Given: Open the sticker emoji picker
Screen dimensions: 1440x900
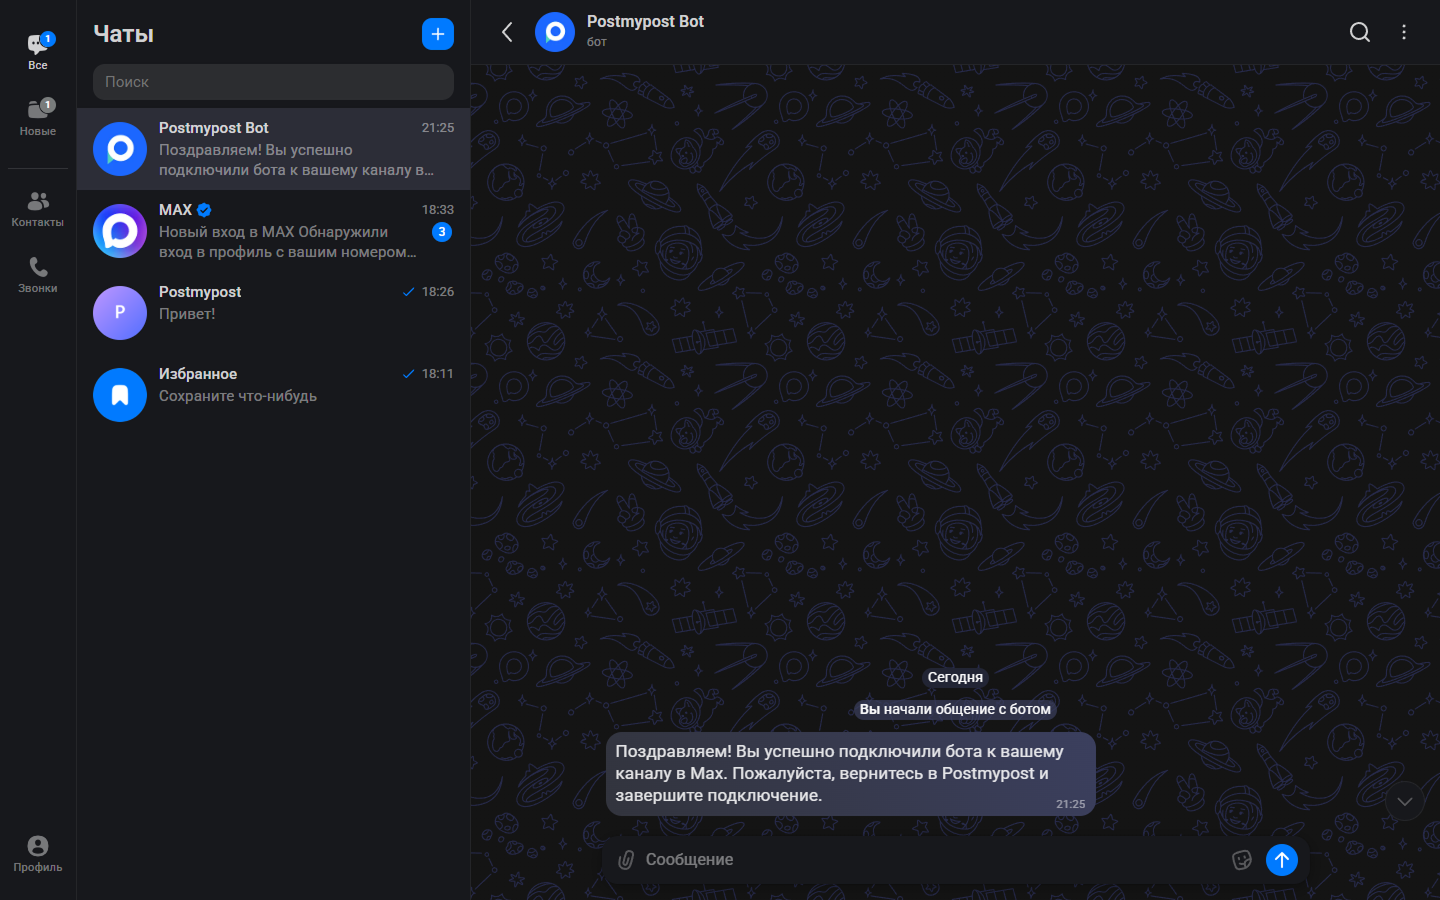Looking at the screenshot, I should [x=1241, y=860].
